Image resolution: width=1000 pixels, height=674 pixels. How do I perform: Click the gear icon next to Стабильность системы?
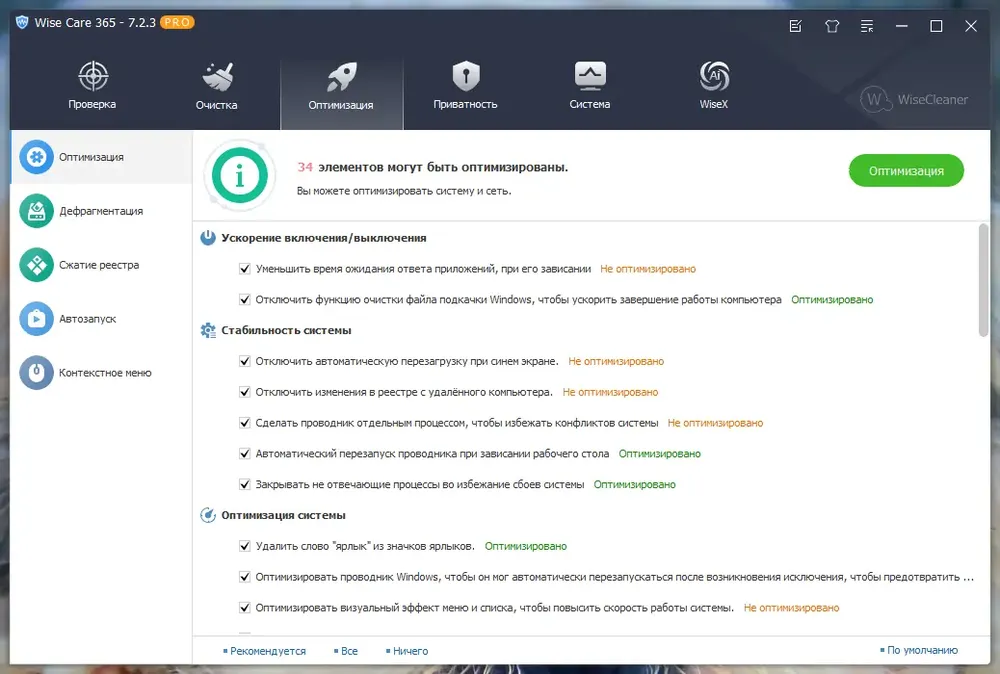coord(208,330)
